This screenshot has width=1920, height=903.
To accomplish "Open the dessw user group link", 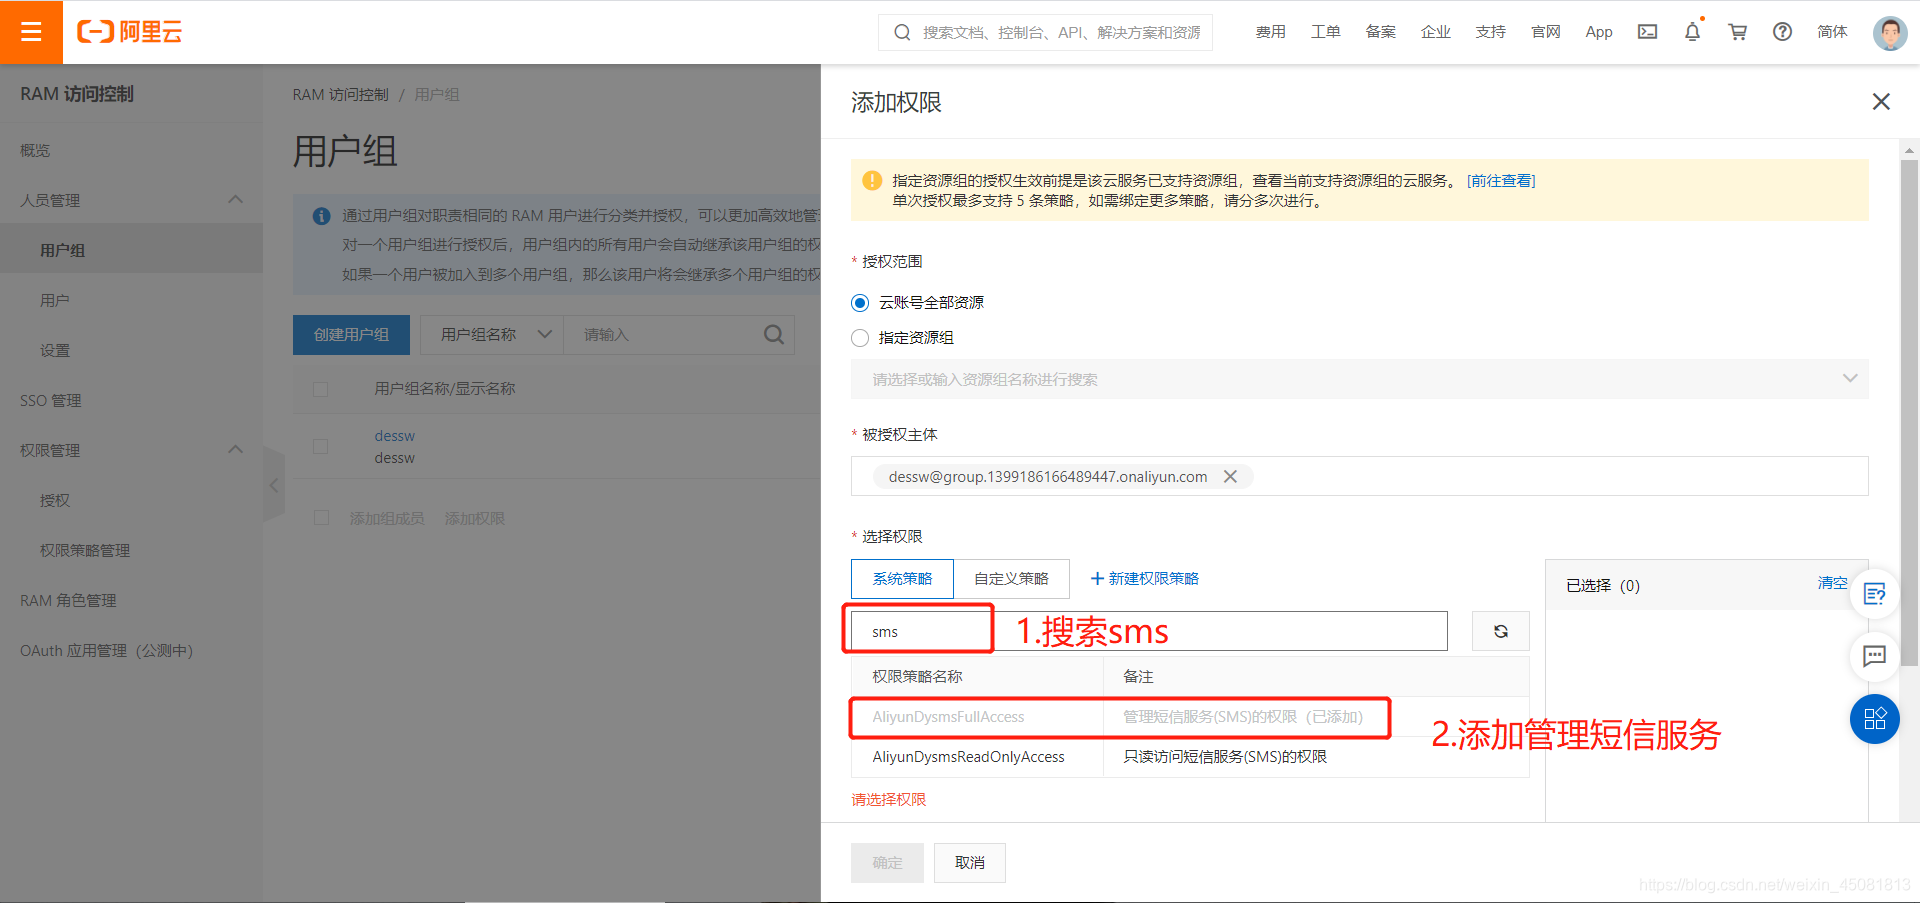I will click(x=394, y=436).
